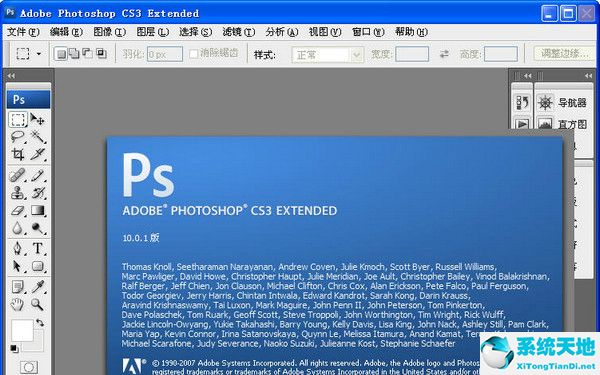Open the 窗口(W) menu
The width and height of the screenshot is (600, 375).
[x=368, y=32]
